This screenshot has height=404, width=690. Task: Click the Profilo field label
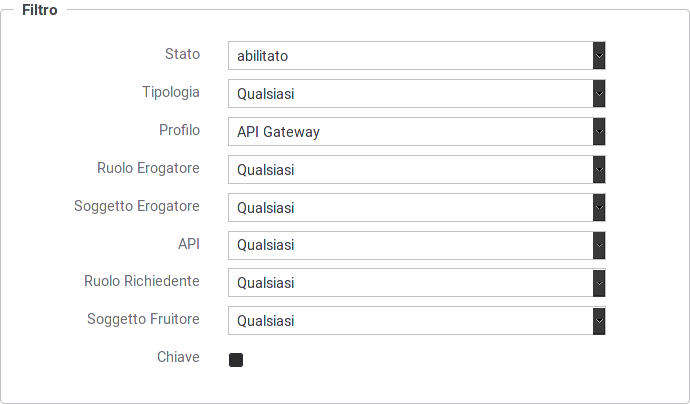(180, 130)
